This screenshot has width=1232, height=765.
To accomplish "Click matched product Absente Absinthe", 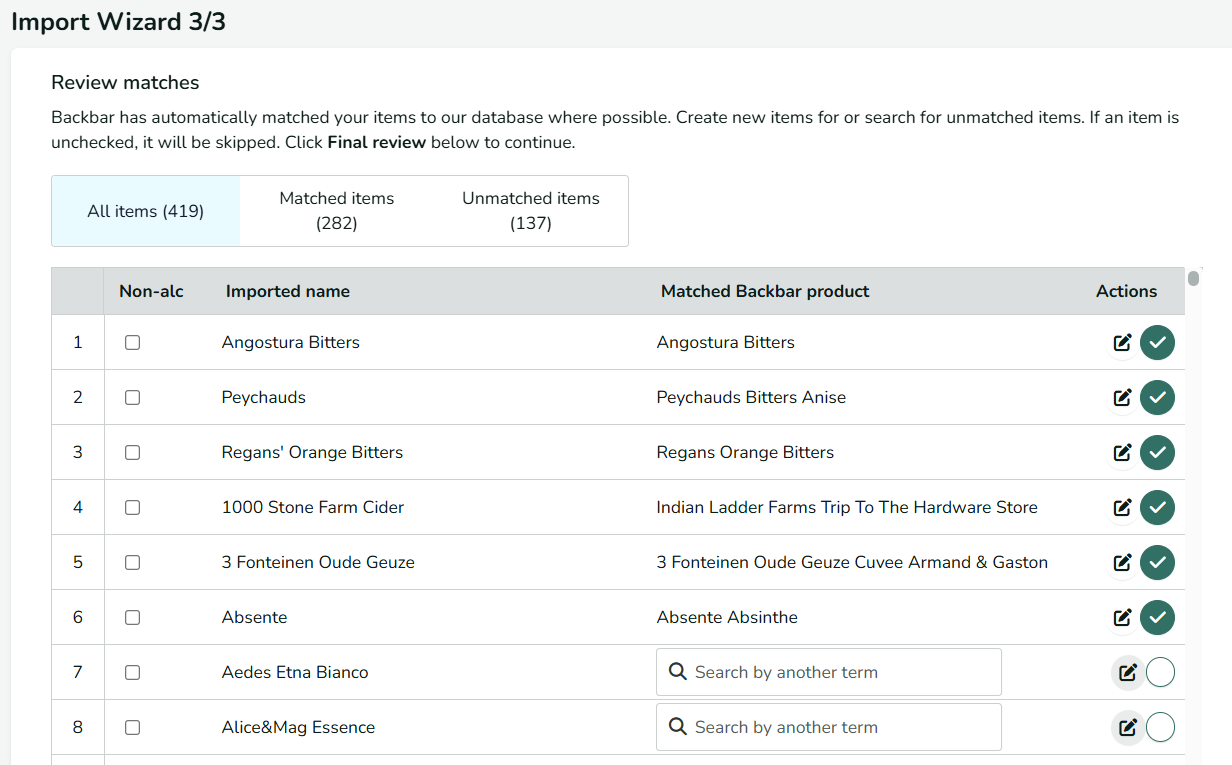I will pyautogui.click(x=727, y=618).
